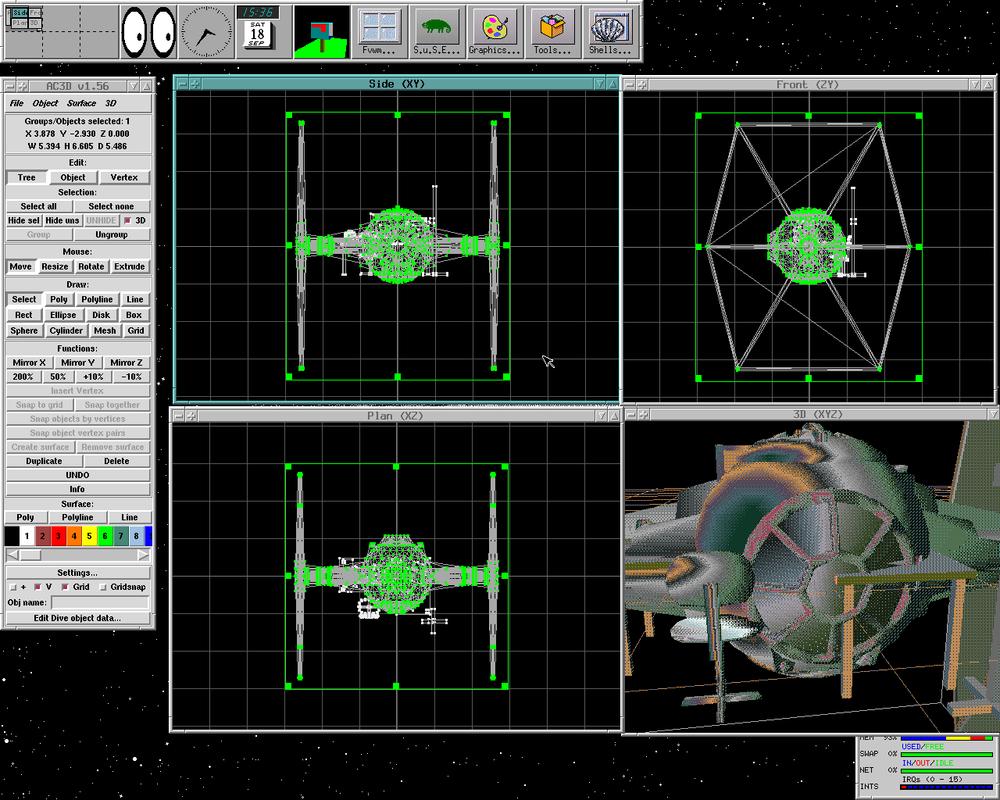Click the desktop pager in the top bar
Image resolution: width=1000 pixels, height=800 pixels.
[x=61, y=32]
